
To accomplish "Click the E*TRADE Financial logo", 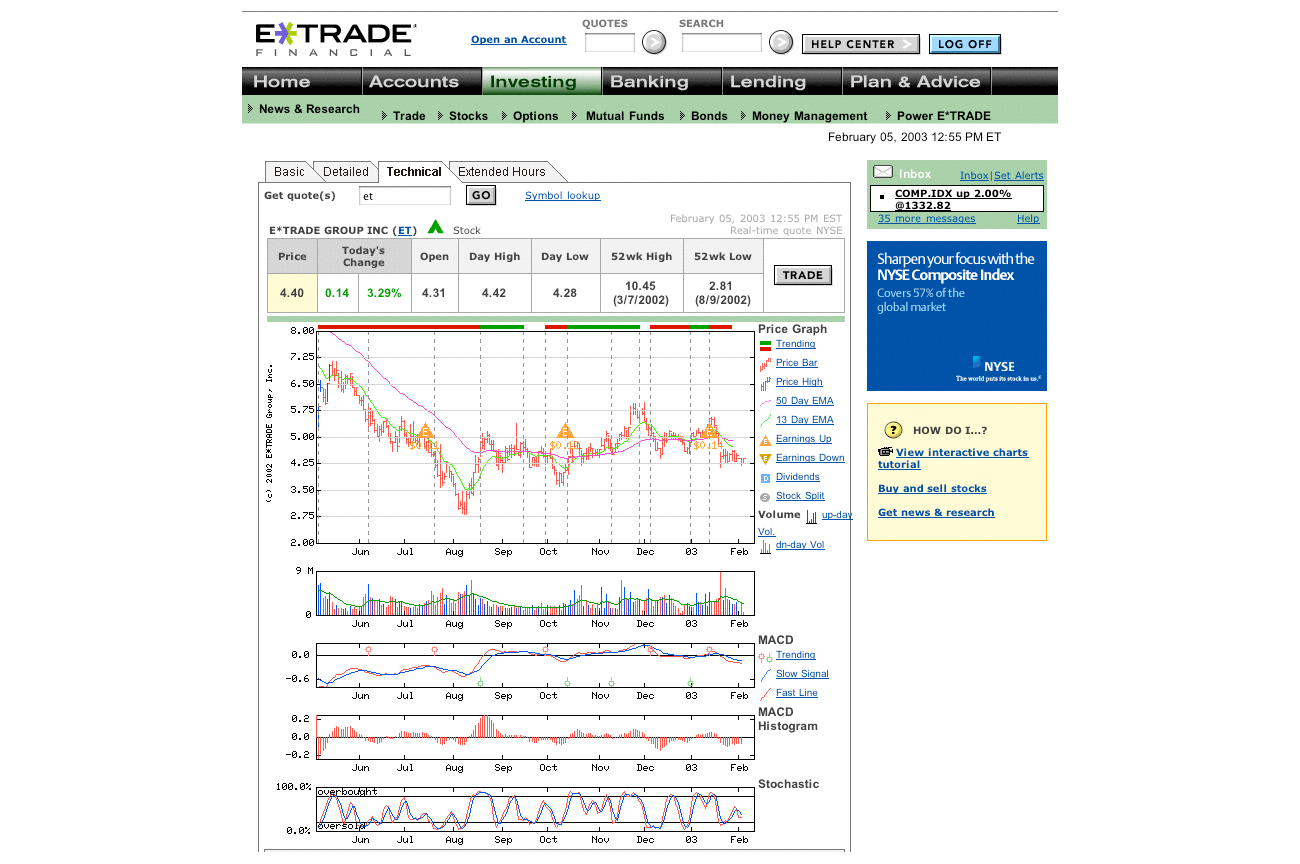I will click(x=335, y=40).
